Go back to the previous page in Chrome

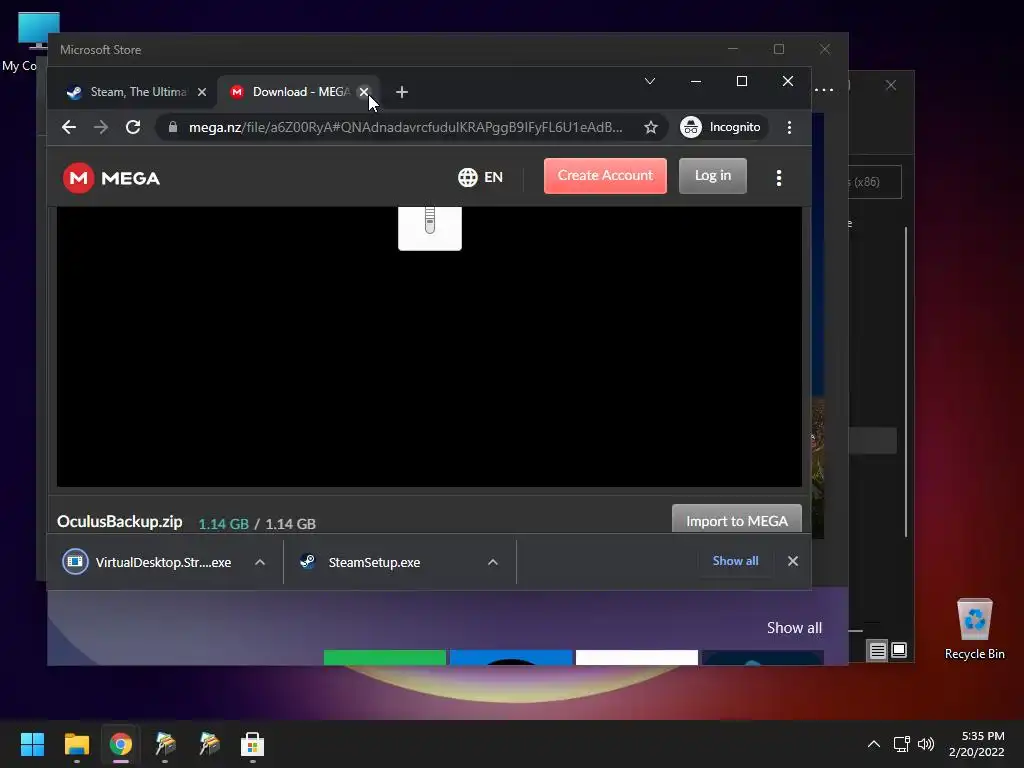69,127
